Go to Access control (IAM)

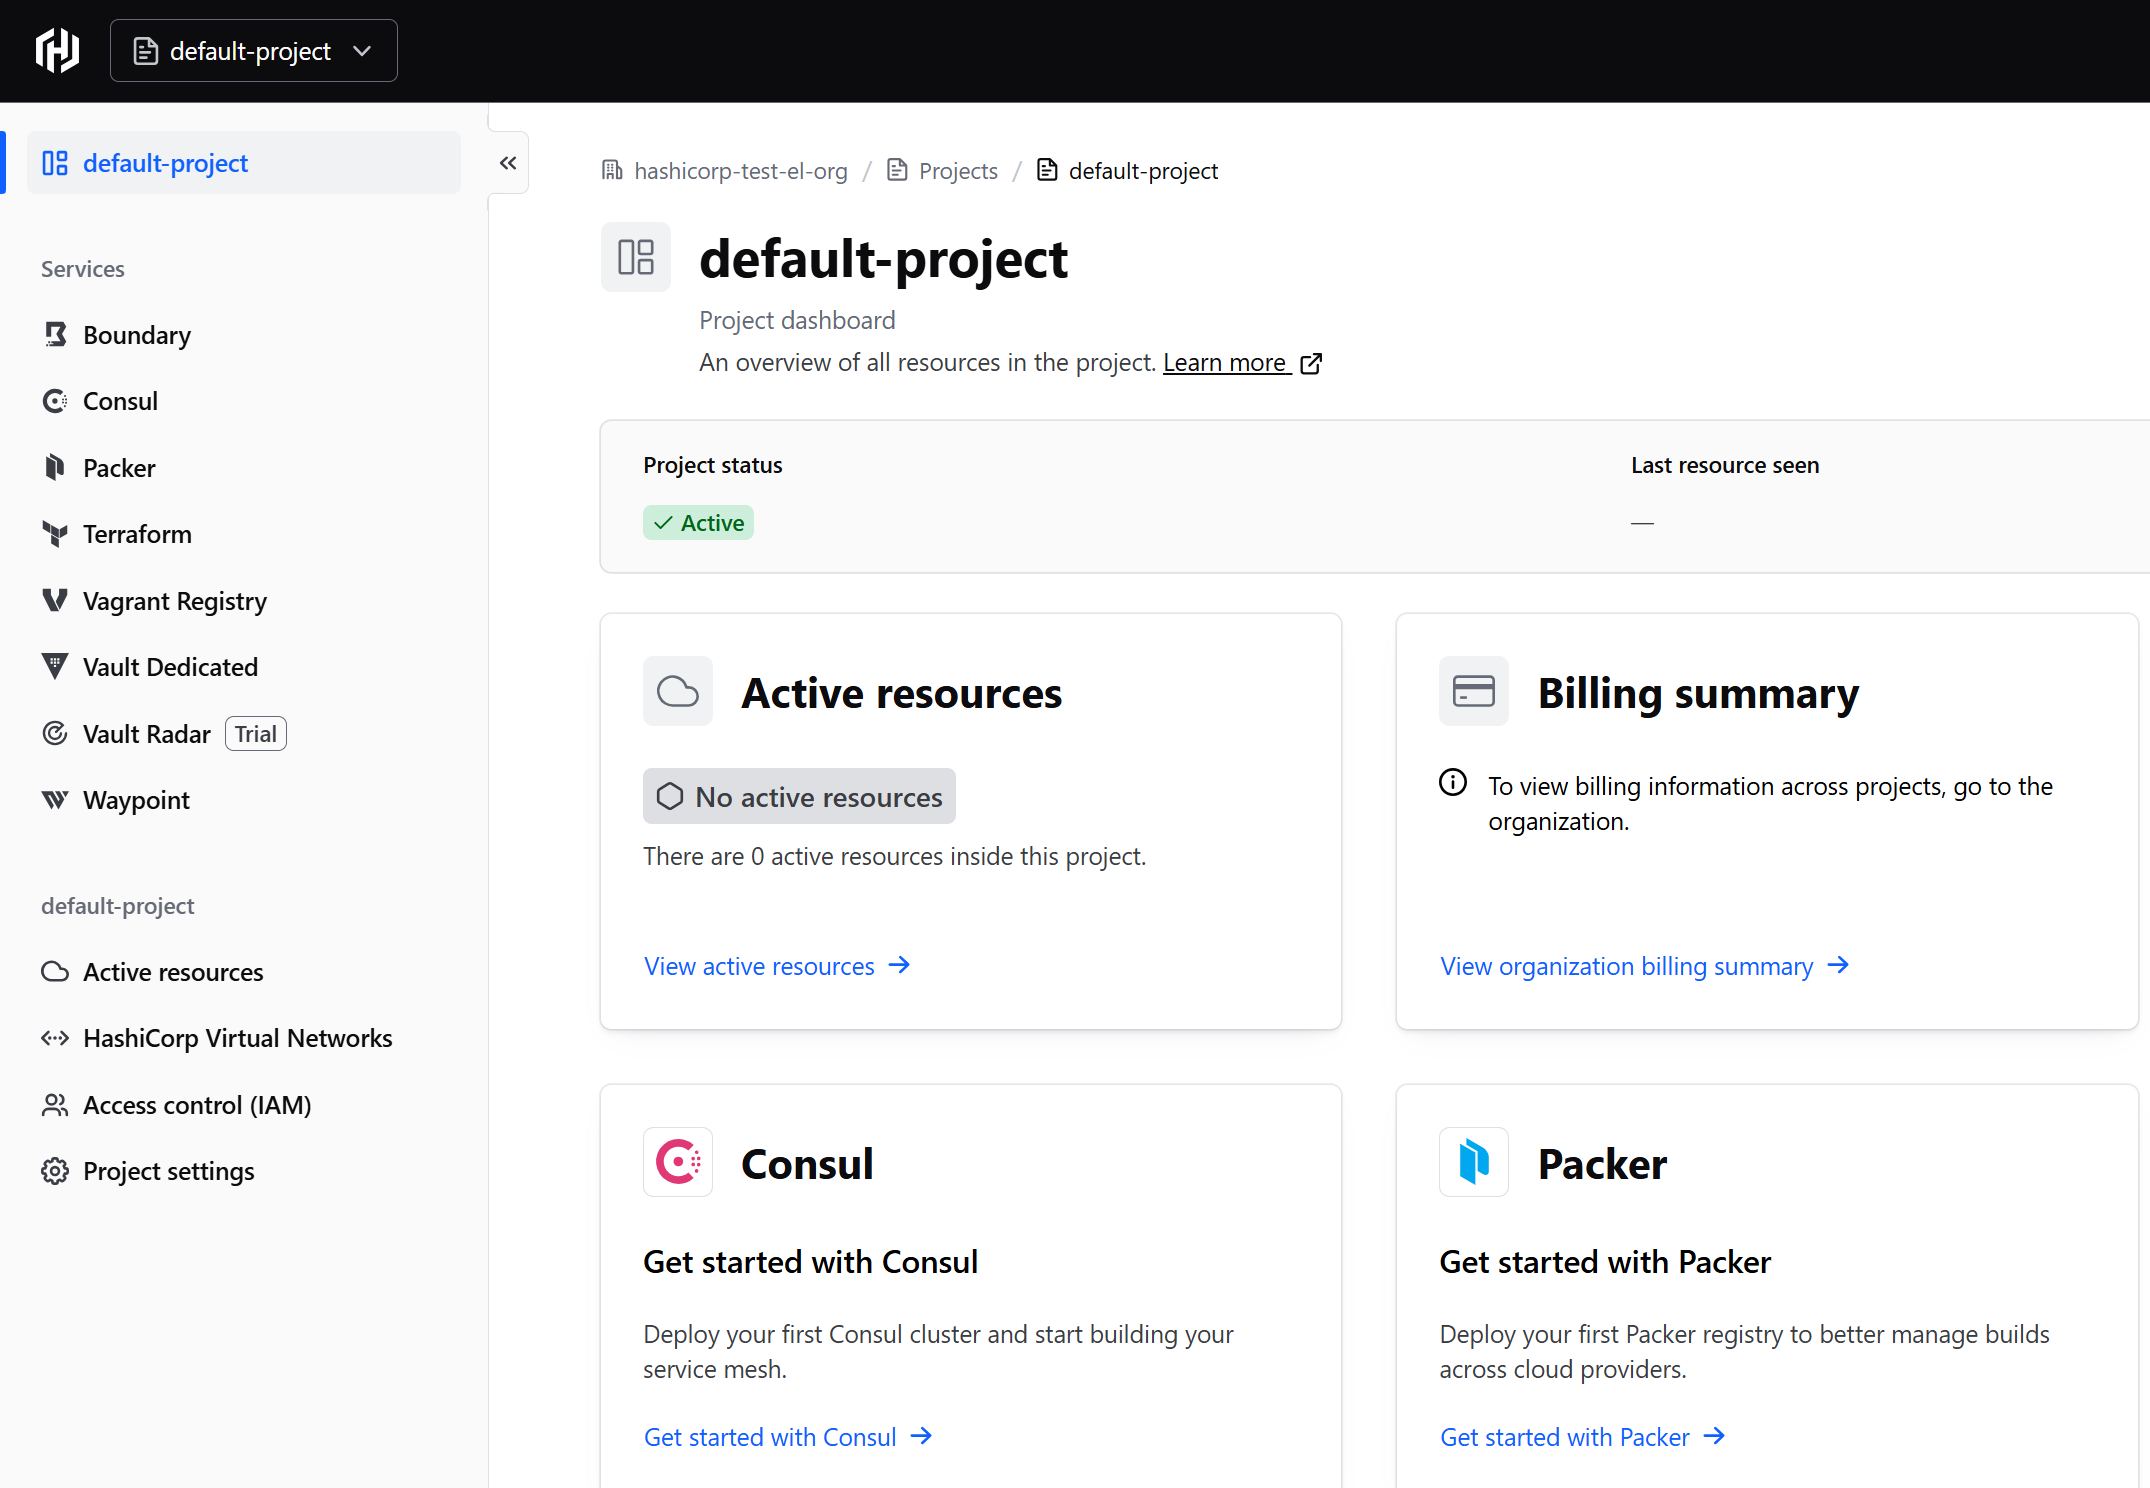[x=196, y=1105]
